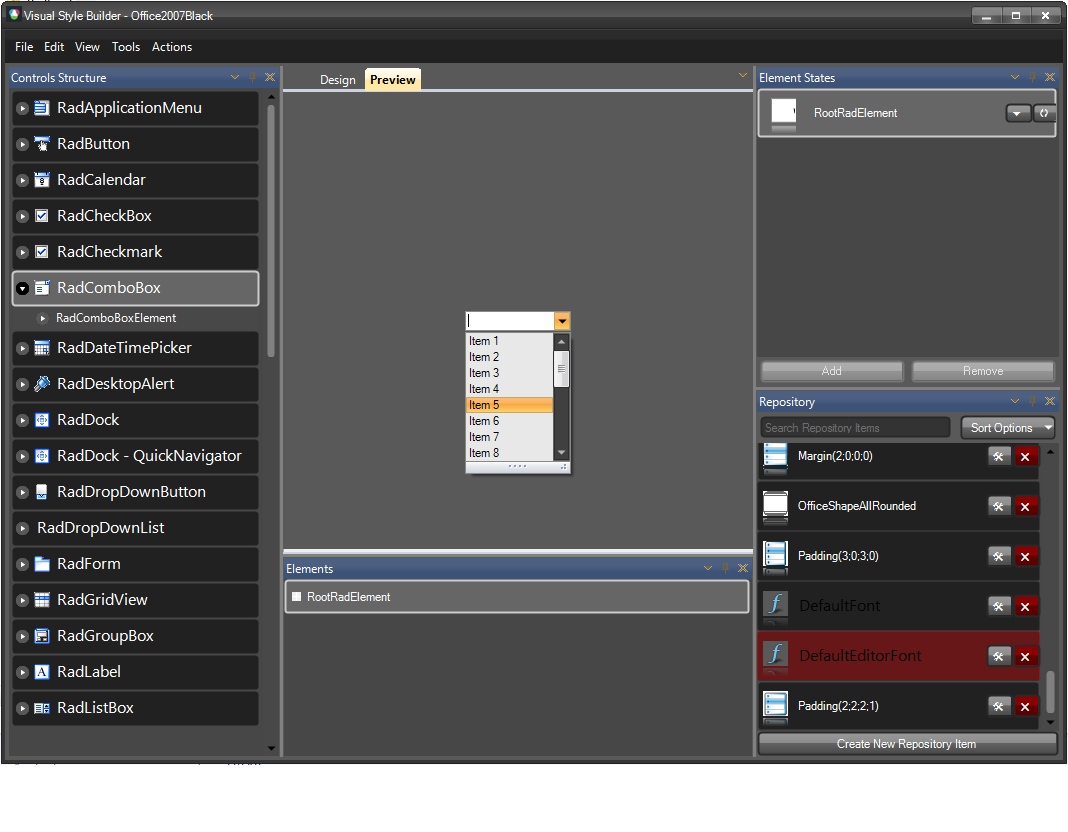1068x832 pixels.
Task: Open the Element States panel options arrow
Action: click(x=1015, y=78)
